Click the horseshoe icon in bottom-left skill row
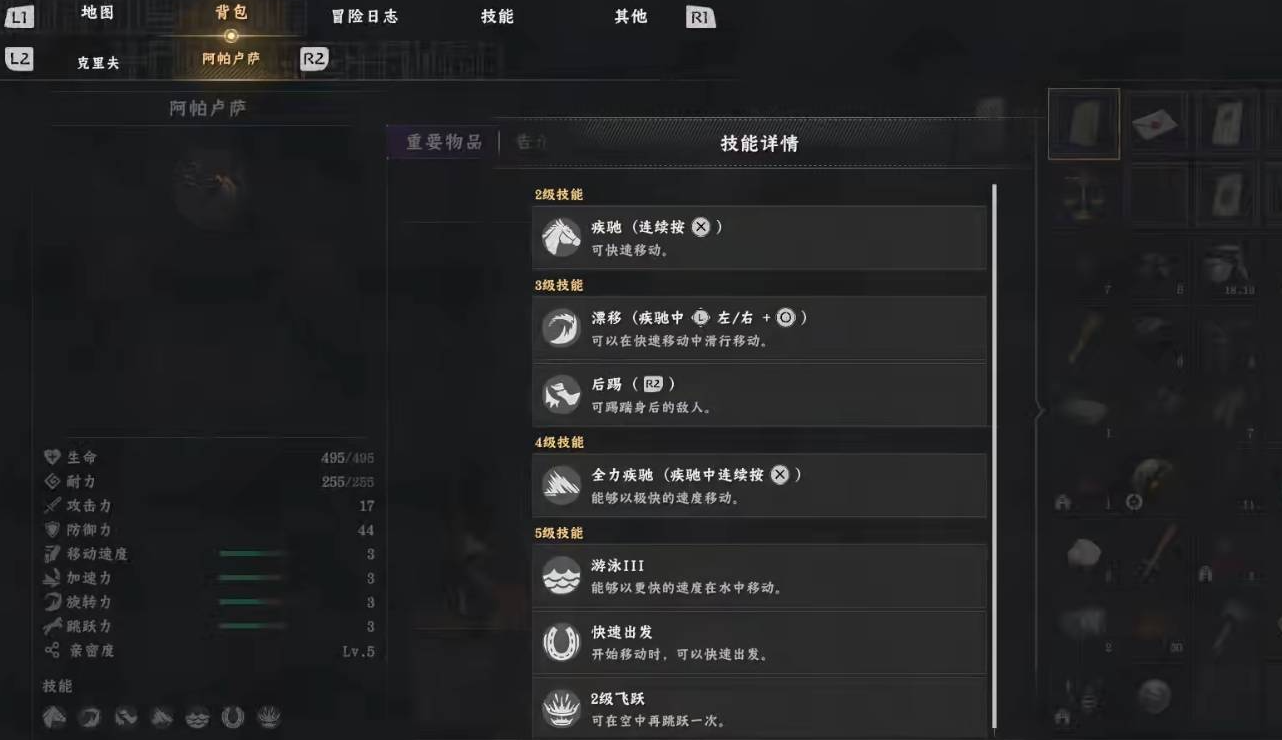The image size is (1282, 740). coord(233,716)
